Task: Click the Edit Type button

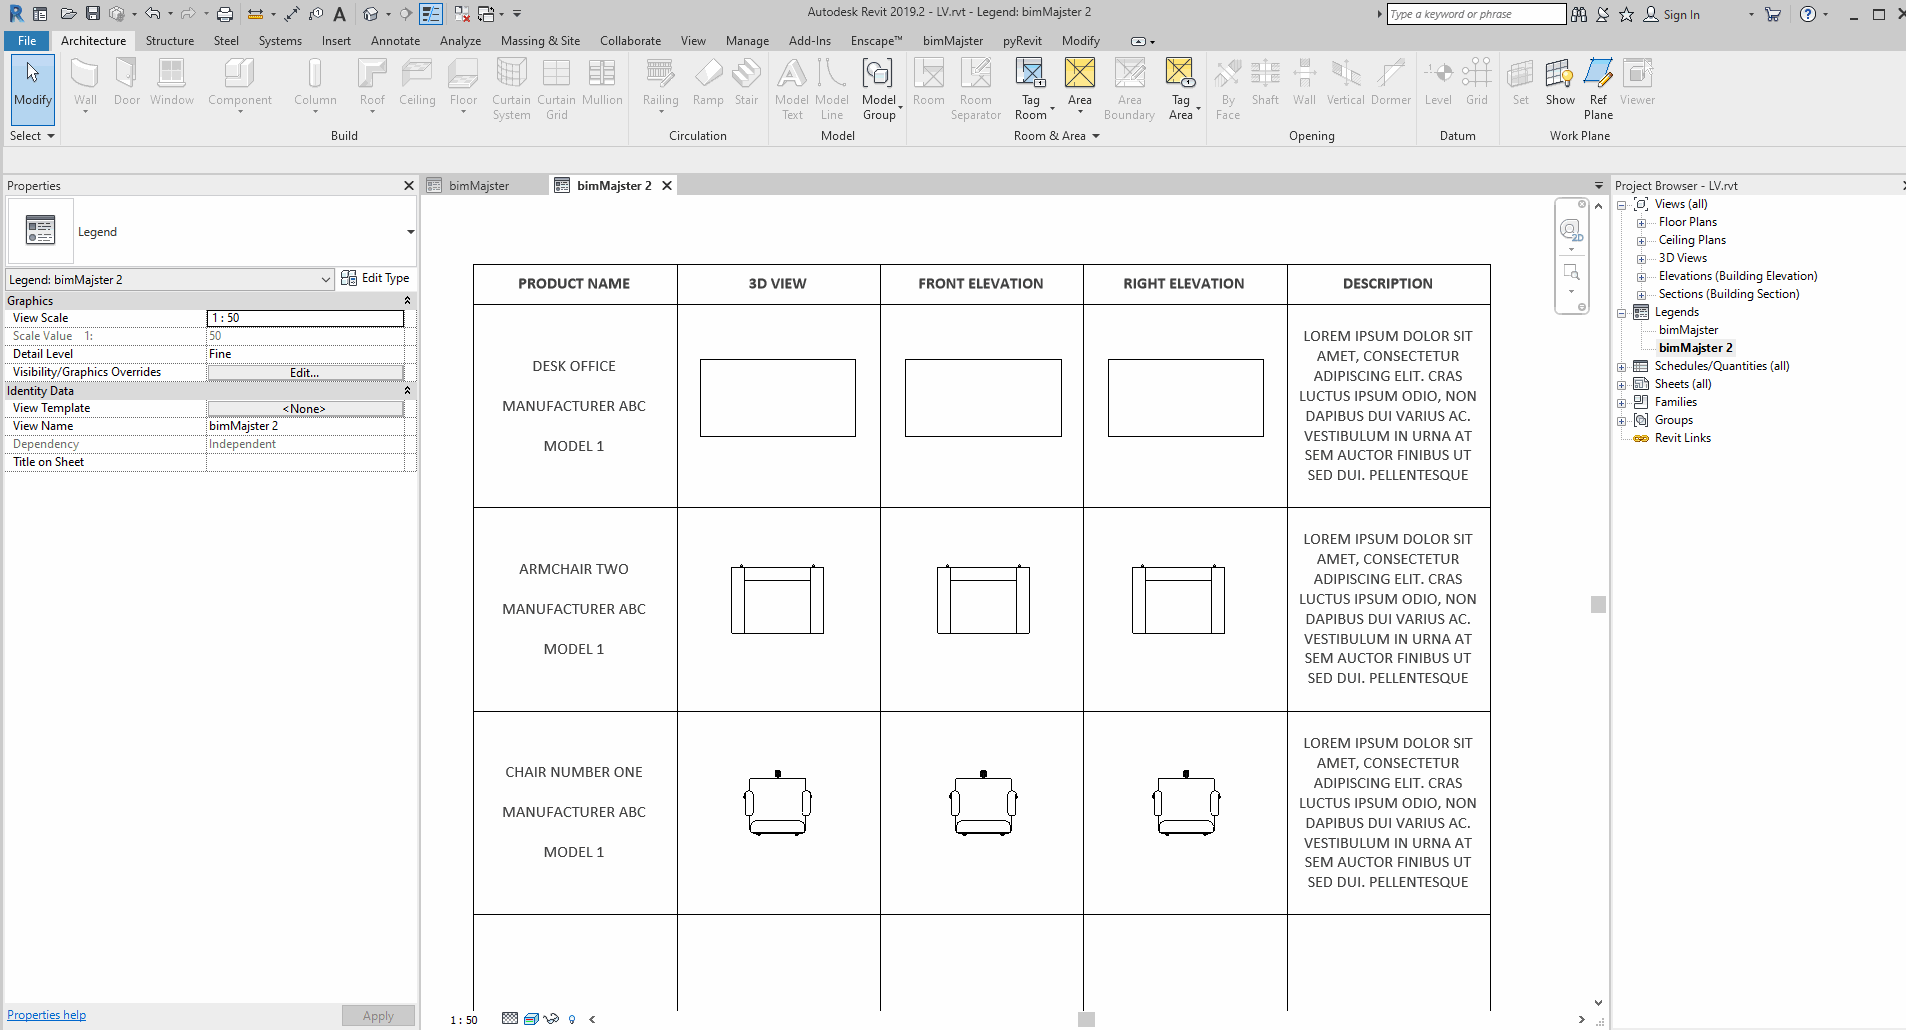Action: (375, 278)
